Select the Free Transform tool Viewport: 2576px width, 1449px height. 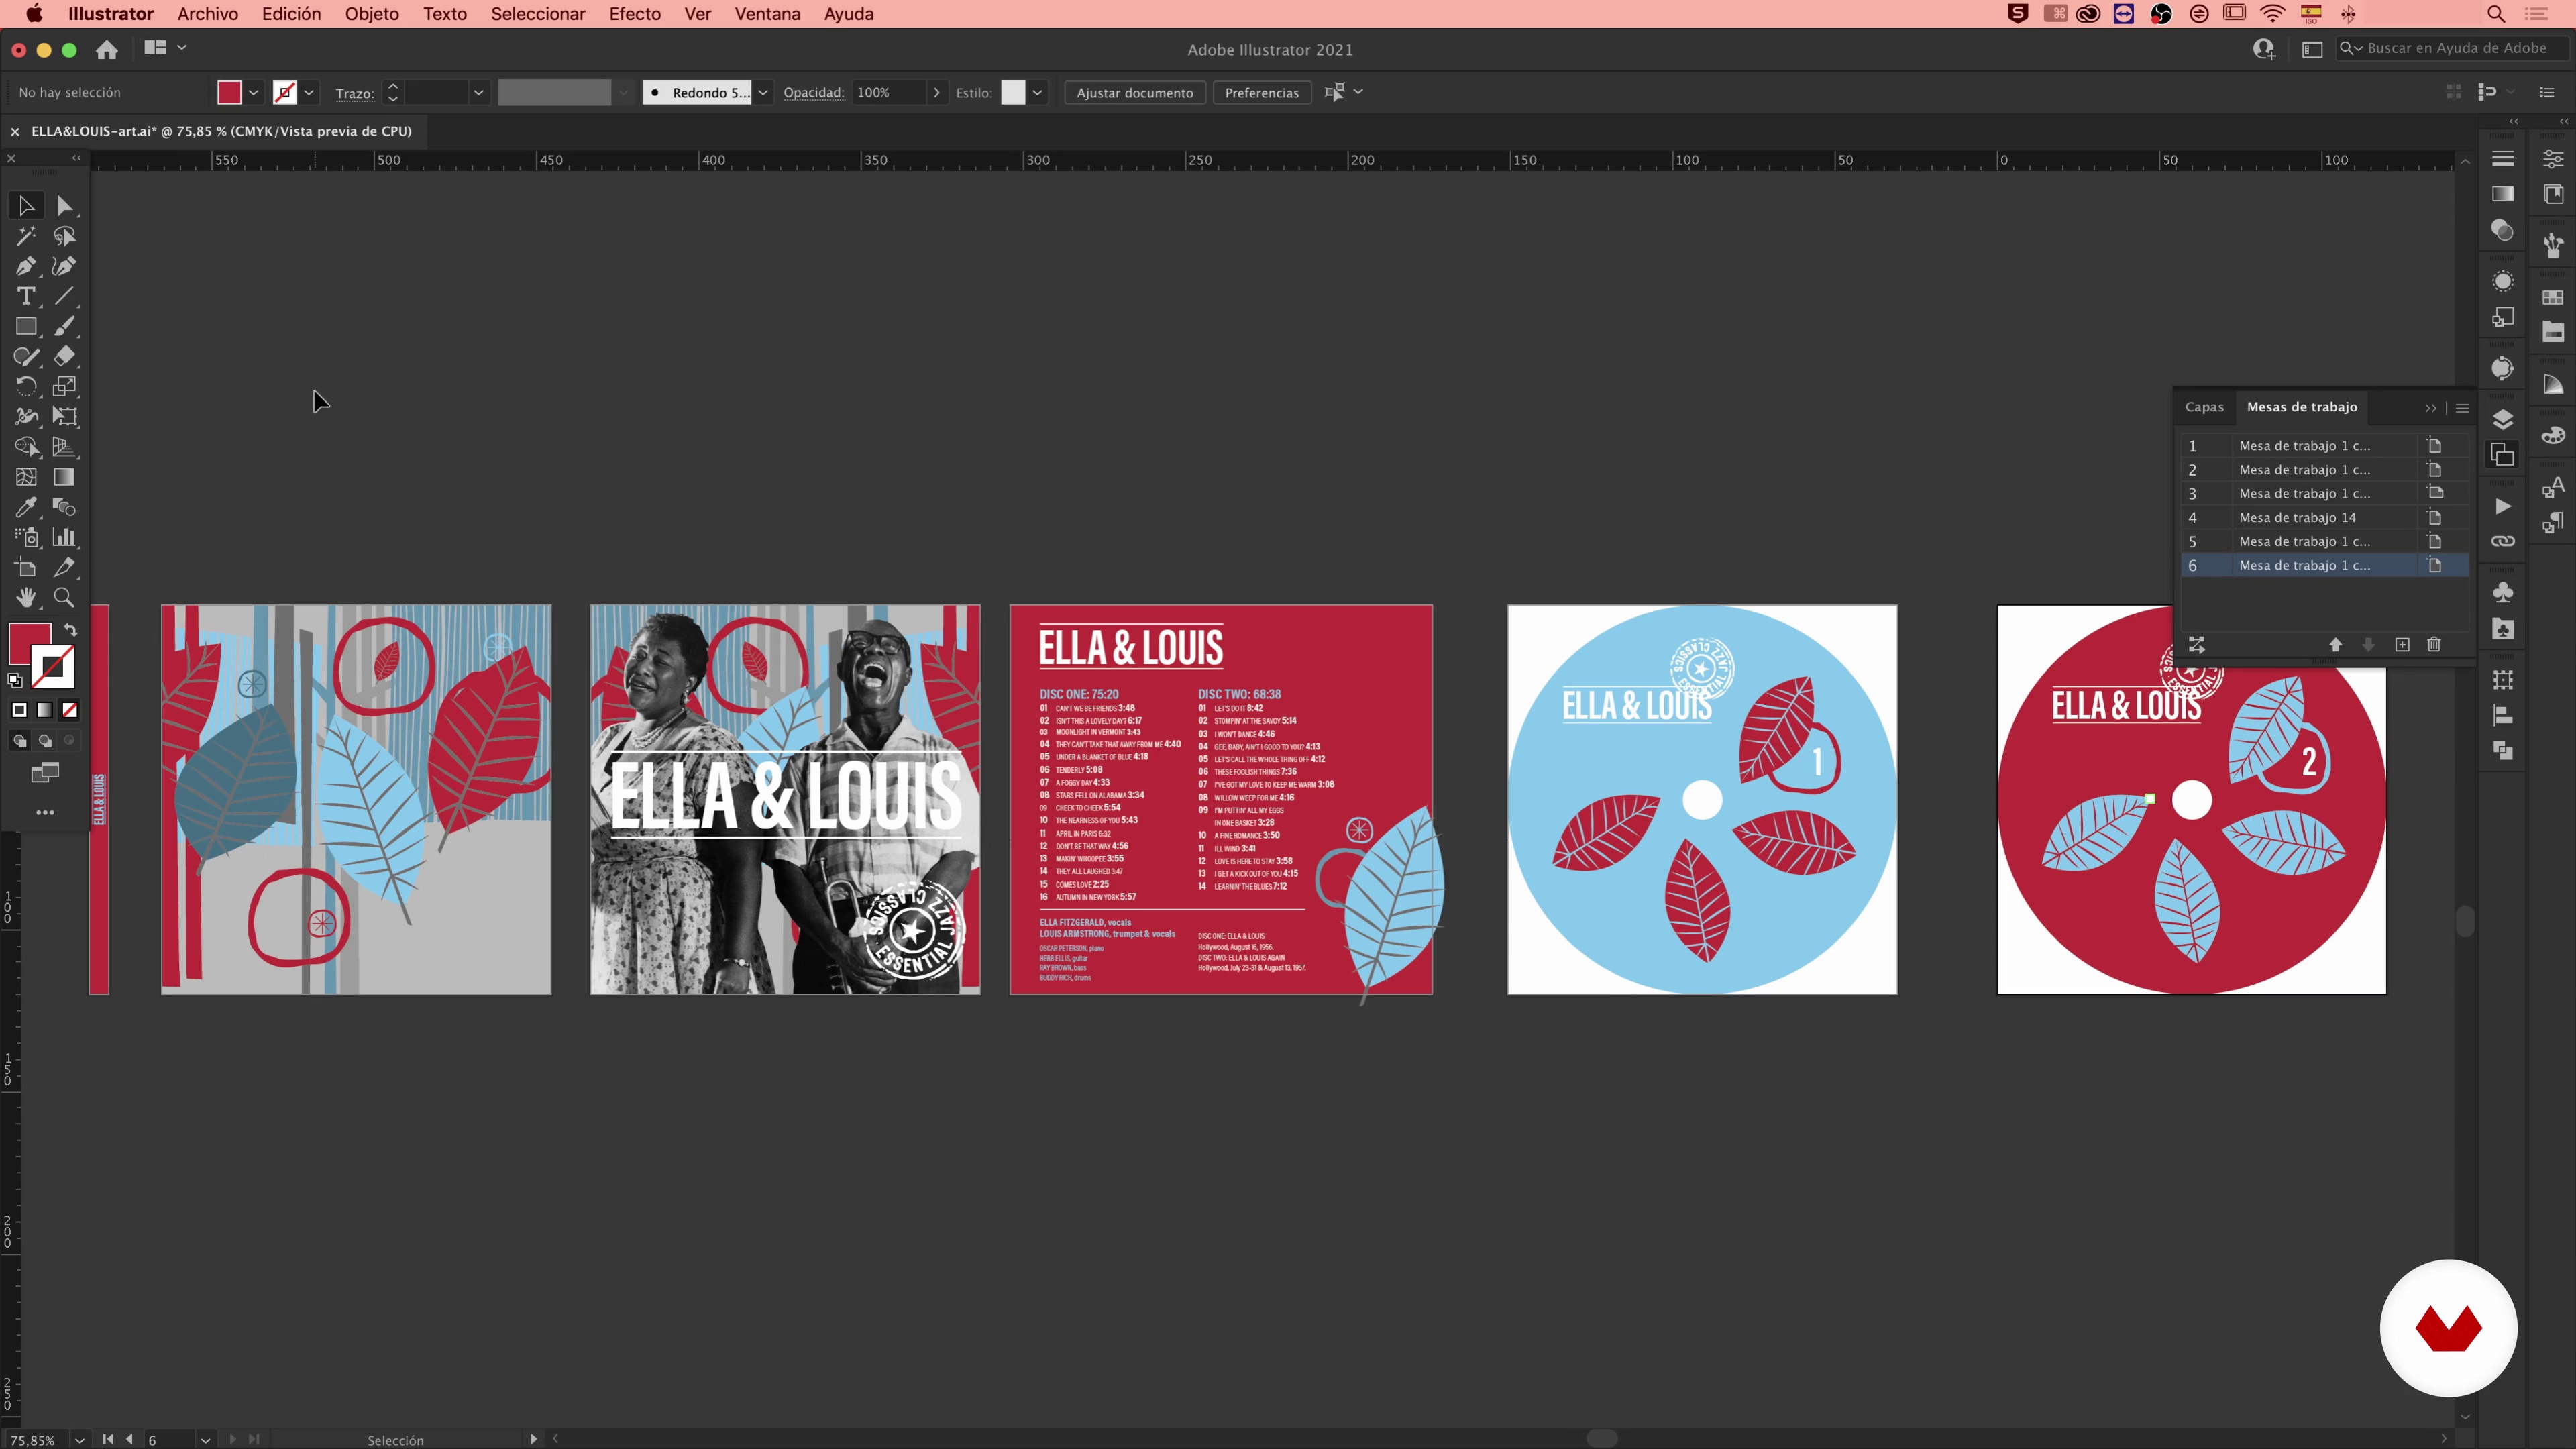click(64, 416)
